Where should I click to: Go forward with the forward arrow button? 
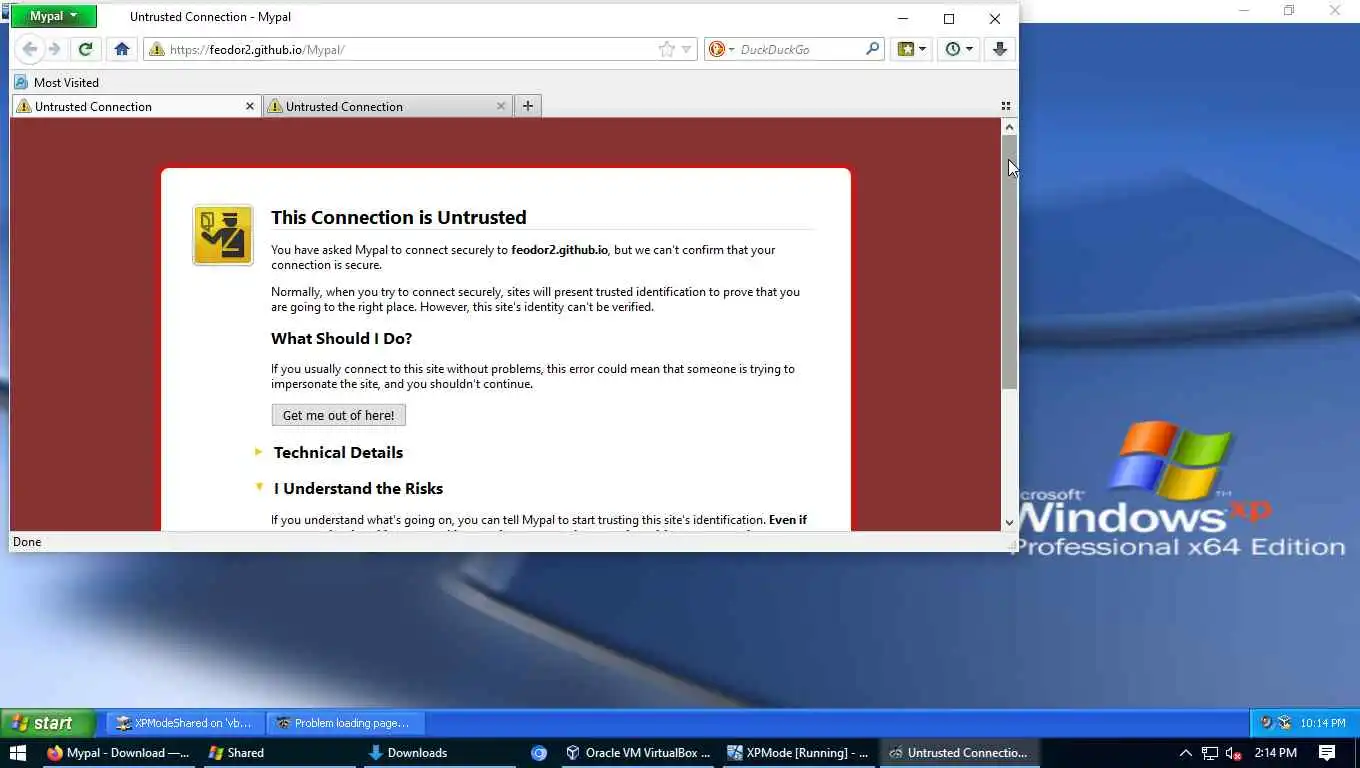54,49
